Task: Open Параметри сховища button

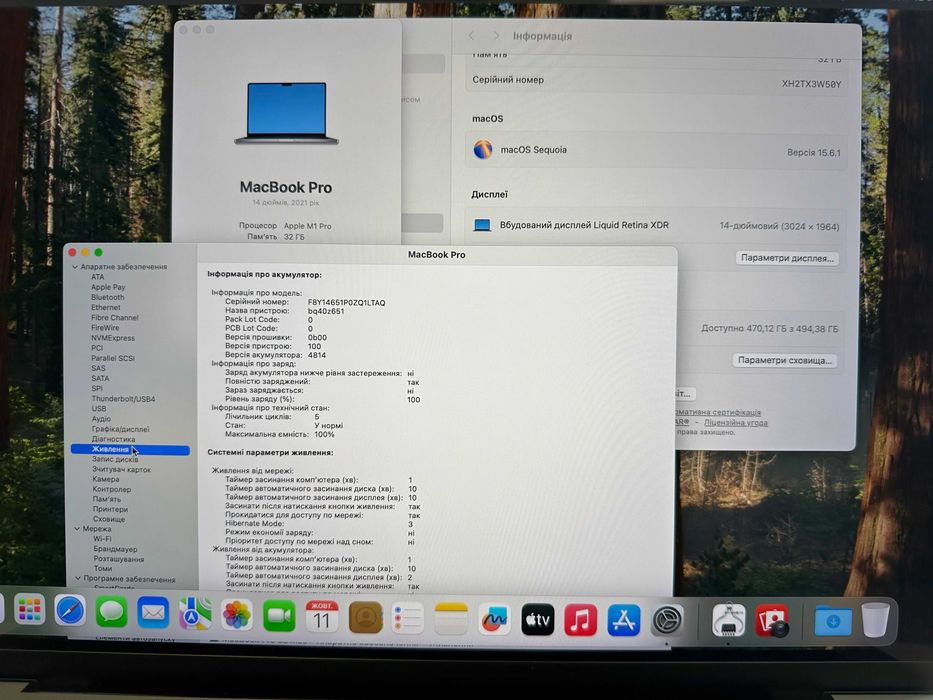Action: coord(785,361)
